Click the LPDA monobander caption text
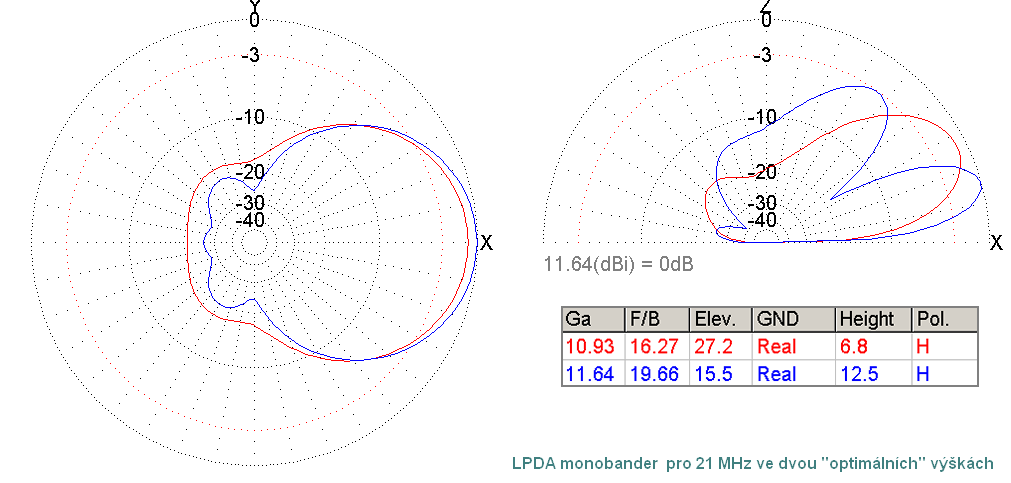Image resolution: width=1011 pixels, height=483 pixels. point(752,463)
